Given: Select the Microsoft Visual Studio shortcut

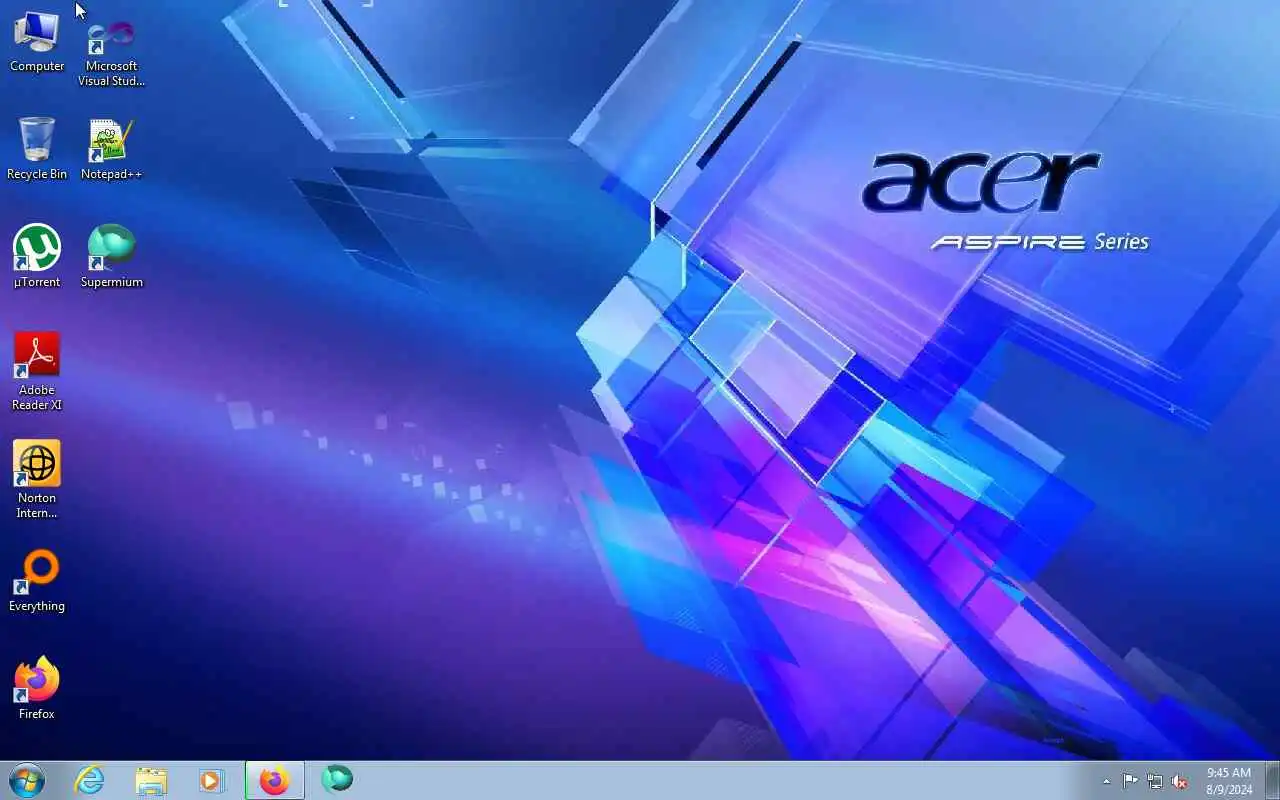Looking at the screenshot, I should (x=111, y=52).
